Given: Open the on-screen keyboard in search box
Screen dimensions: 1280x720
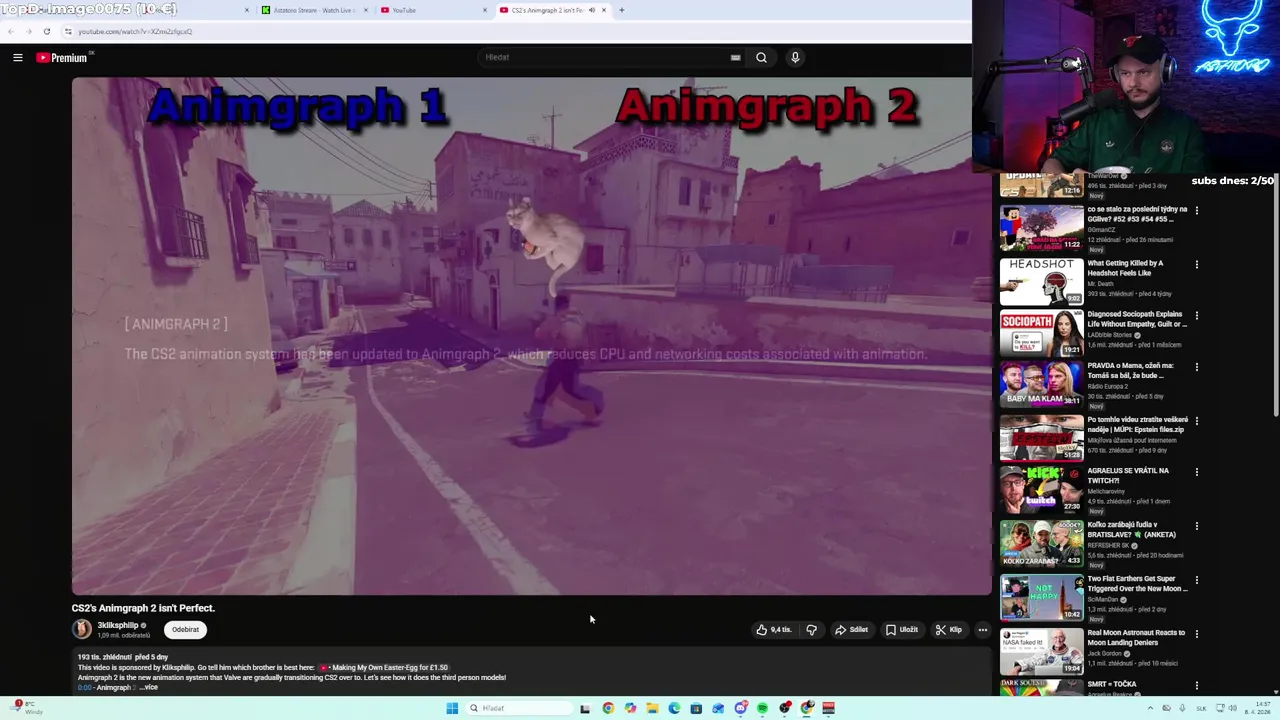Looking at the screenshot, I should (x=735, y=58).
